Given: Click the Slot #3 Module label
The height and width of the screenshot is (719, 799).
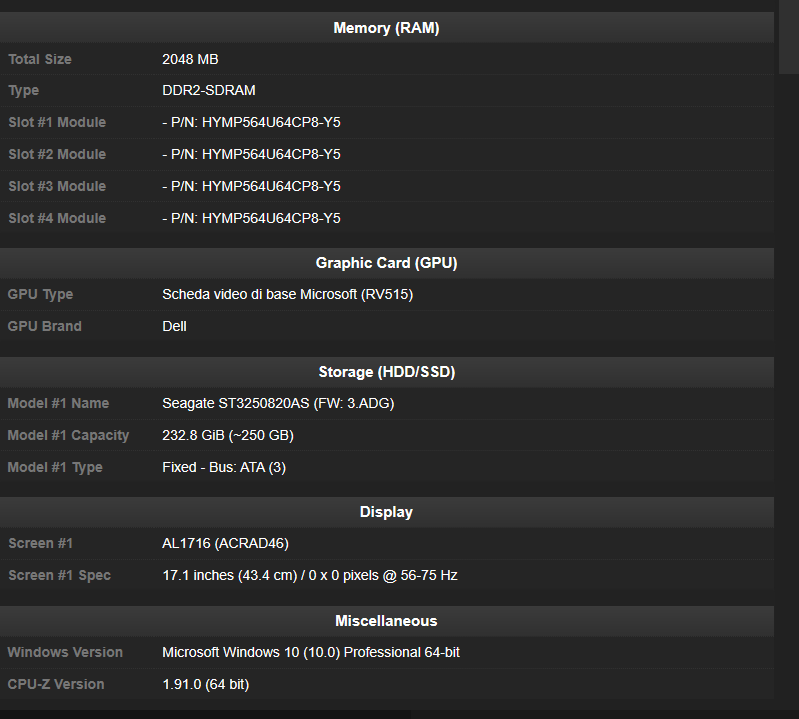Looking at the screenshot, I should point(57,186).
